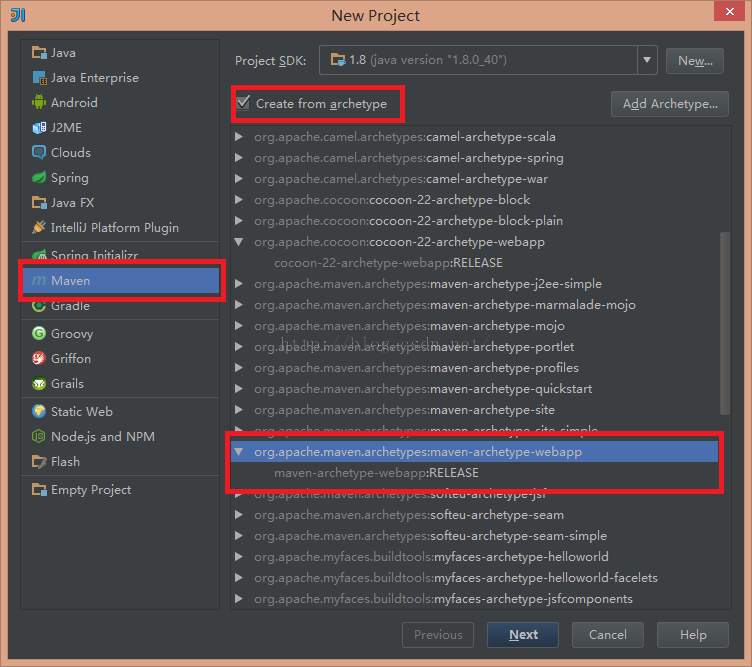The image size is (752, 667).
Task: Click the Empty Project icon
Action: pyautogui.click(x=39, y=490)
